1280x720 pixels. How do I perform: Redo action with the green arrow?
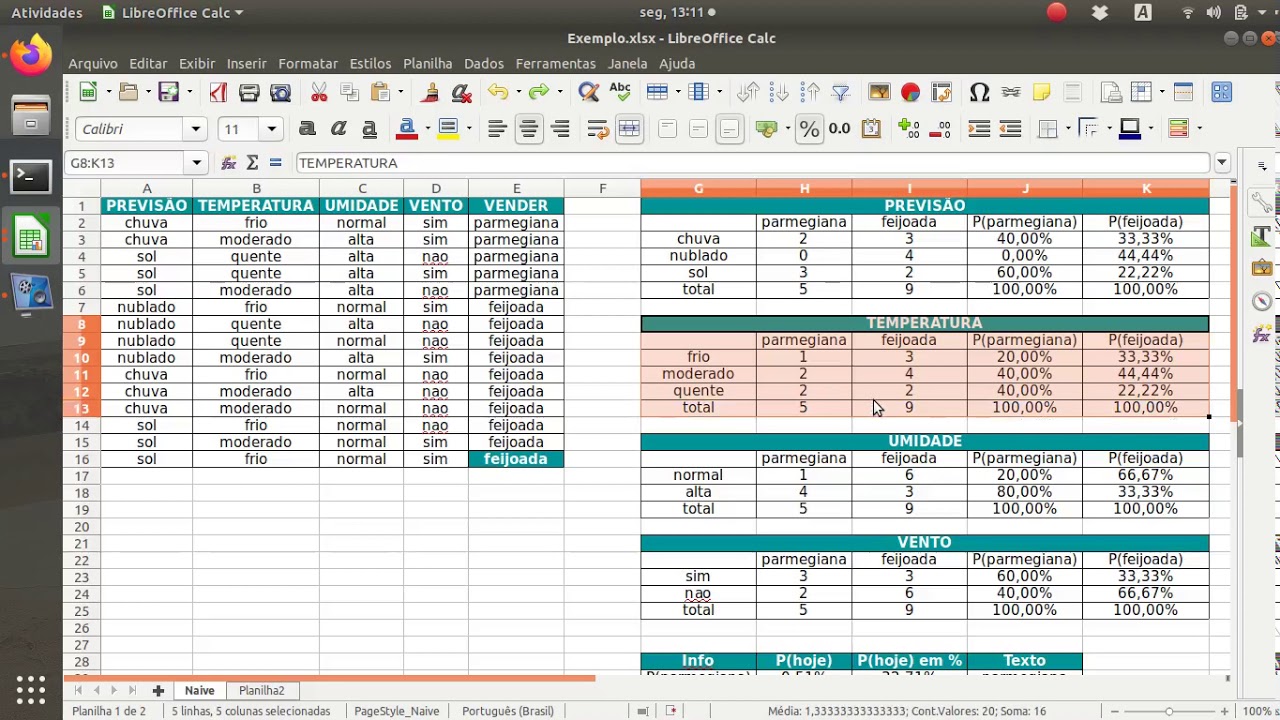point(539,92)
